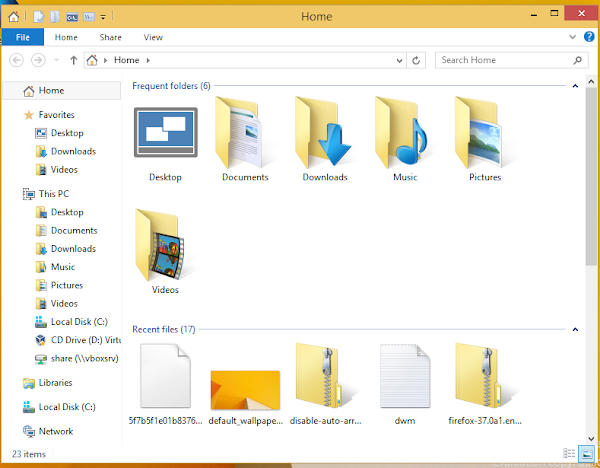Refresh the Home location
Screen dimensions: 600x468
[416, 60]
